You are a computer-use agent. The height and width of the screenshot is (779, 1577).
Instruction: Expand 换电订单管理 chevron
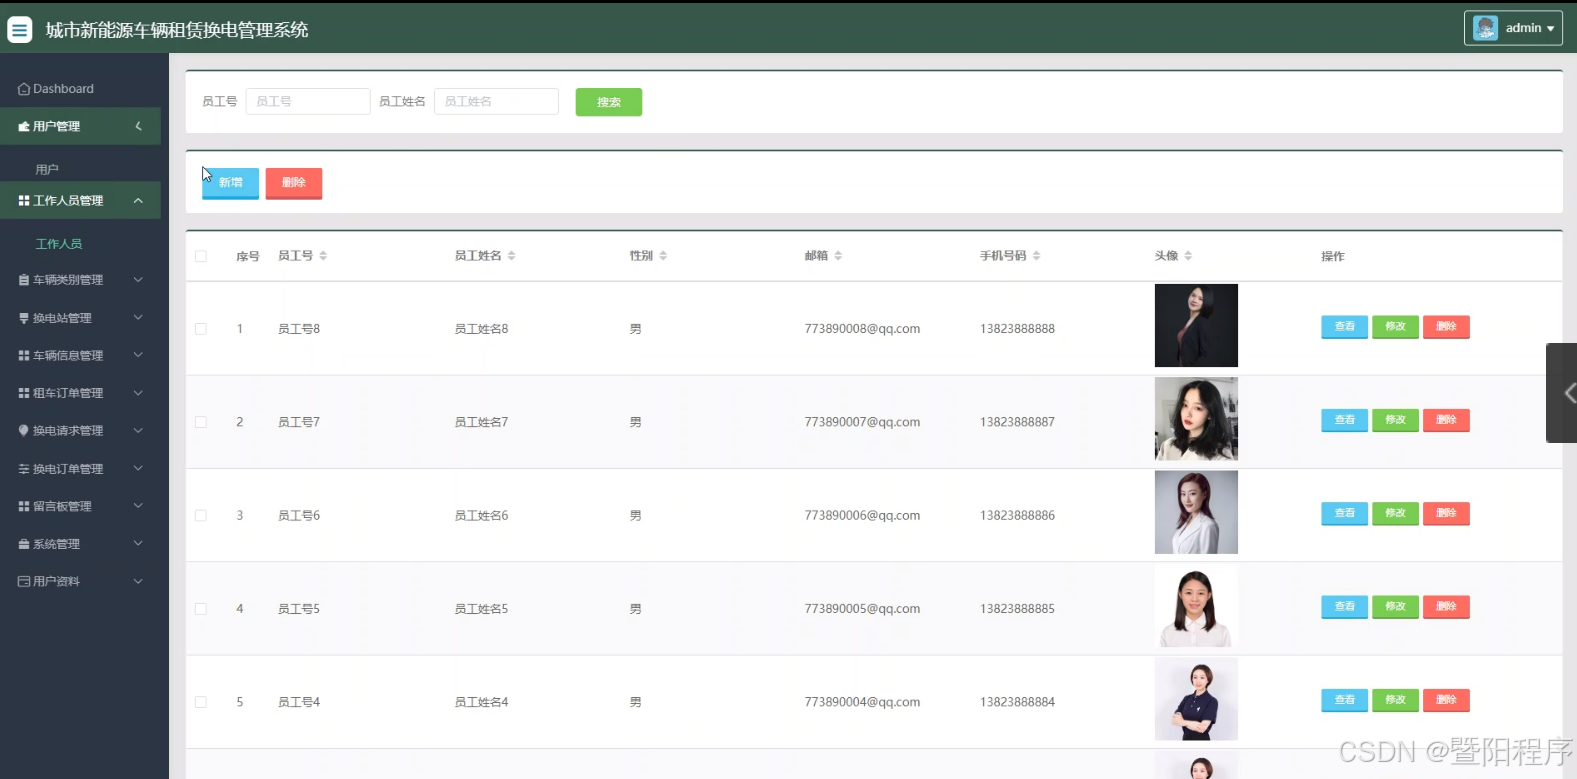[x=138, y=469]
